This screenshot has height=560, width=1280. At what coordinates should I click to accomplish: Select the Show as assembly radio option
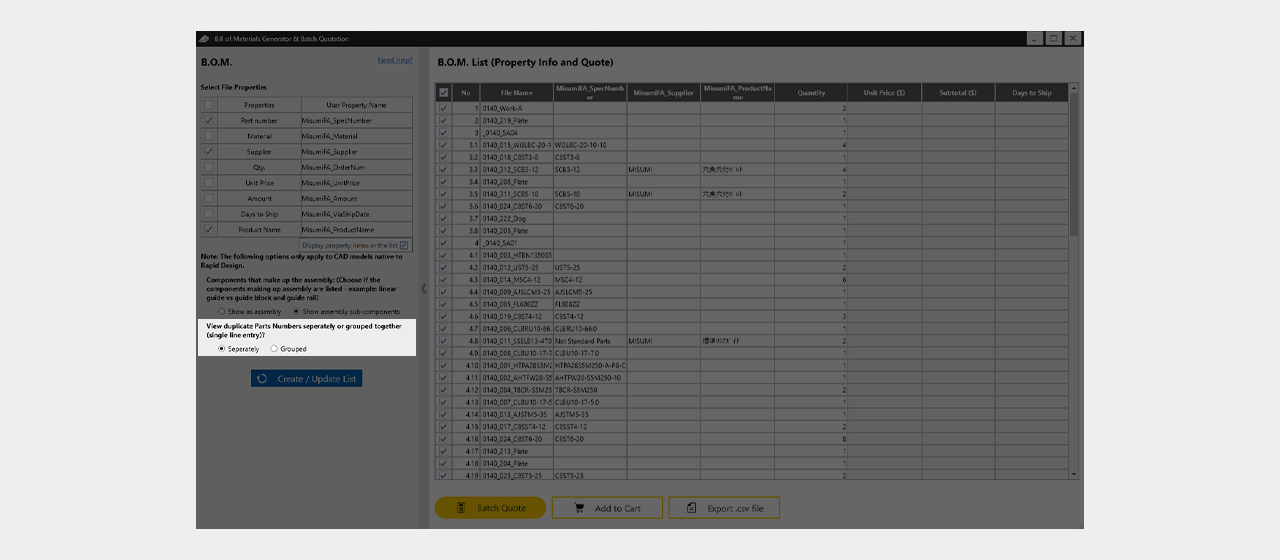tap(222, 312)
